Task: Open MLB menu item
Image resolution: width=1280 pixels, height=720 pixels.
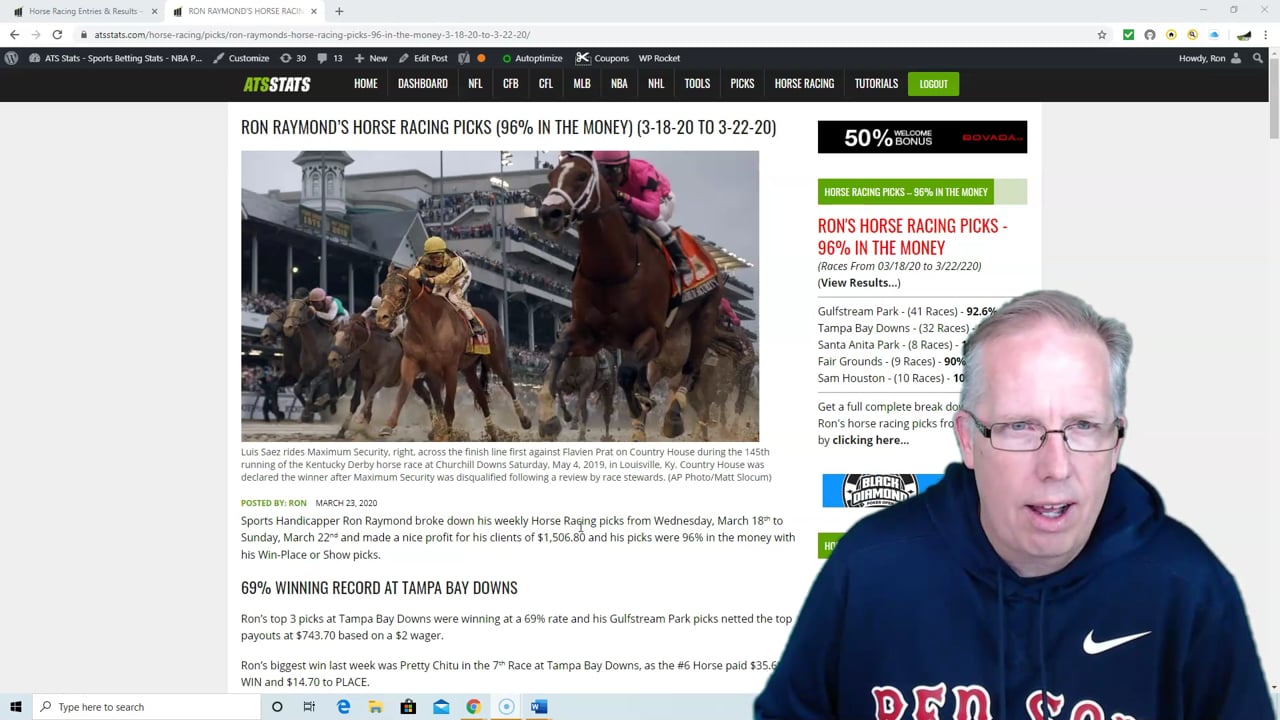Action: point(582,84)
